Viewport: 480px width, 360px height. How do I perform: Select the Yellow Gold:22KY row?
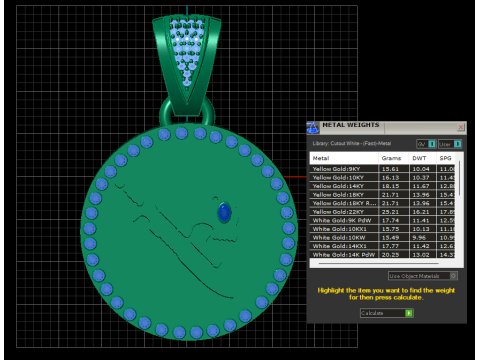pos(382,212)
